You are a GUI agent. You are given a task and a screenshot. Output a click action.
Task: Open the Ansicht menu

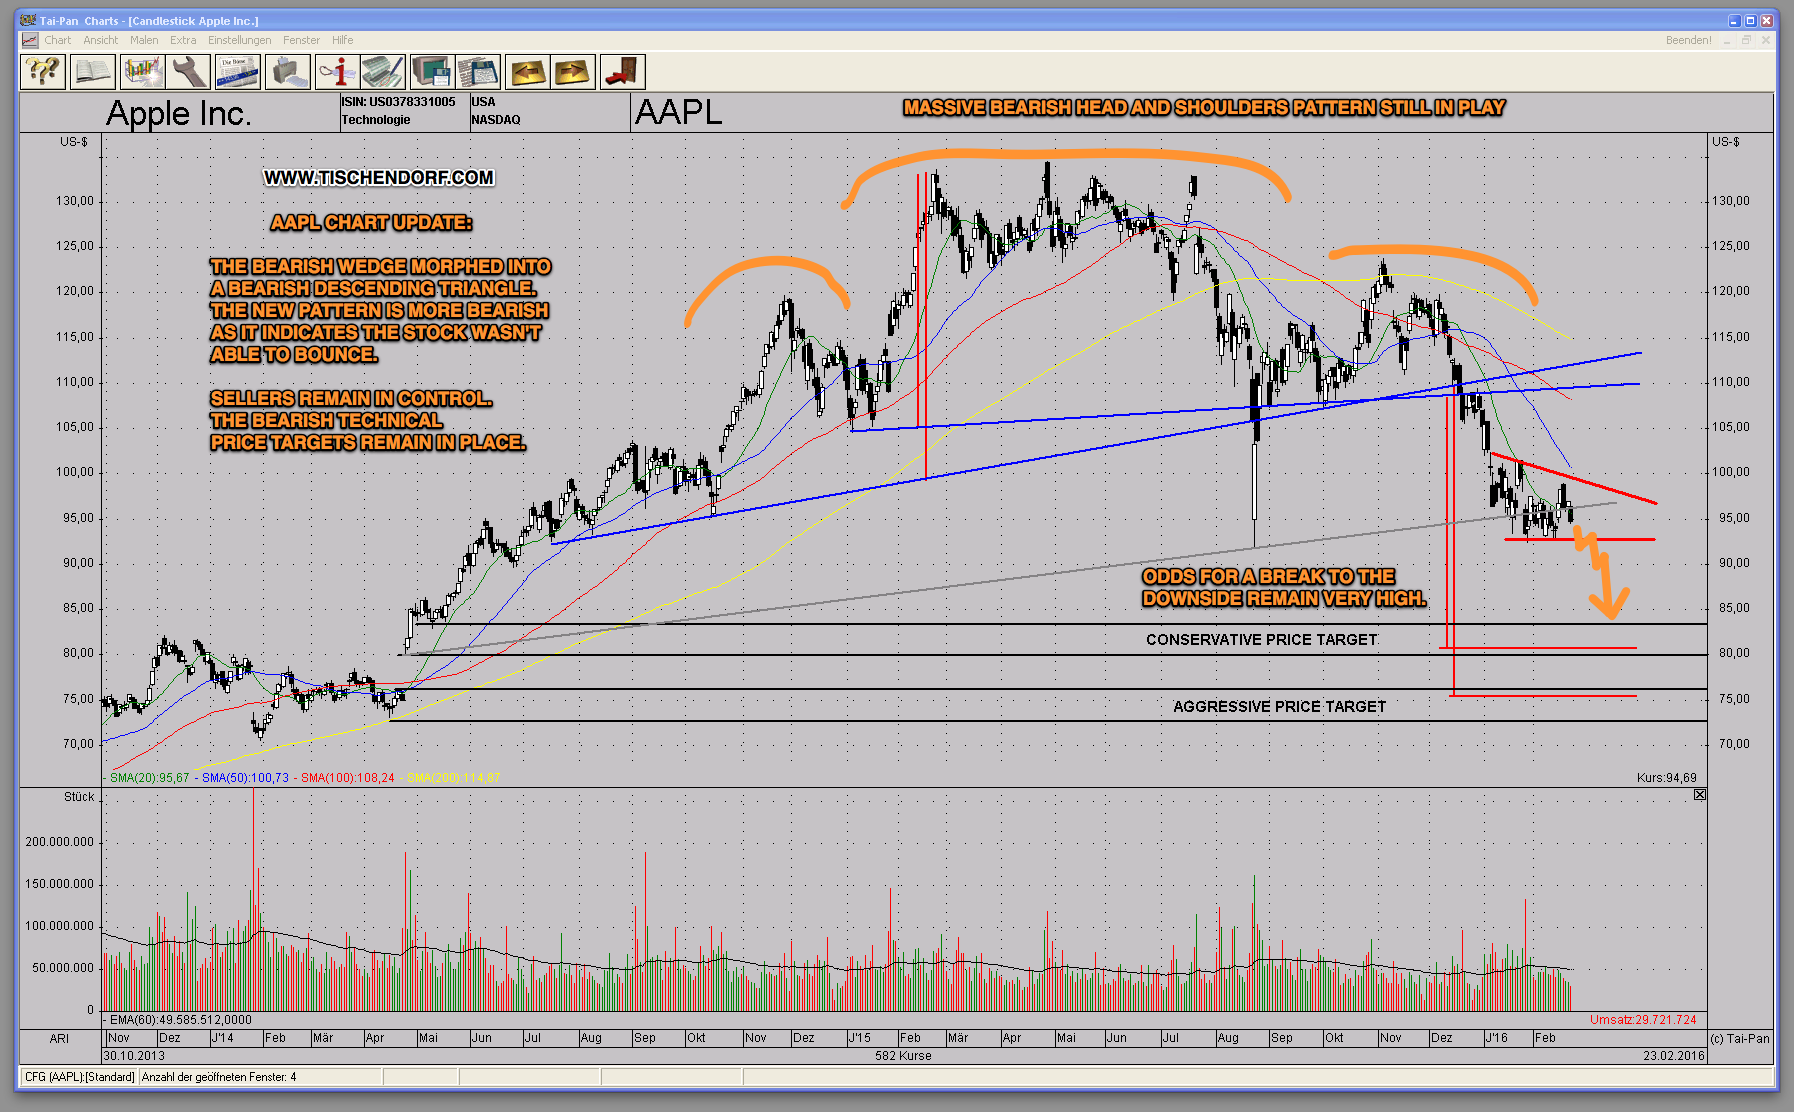(x=100, y=40)
